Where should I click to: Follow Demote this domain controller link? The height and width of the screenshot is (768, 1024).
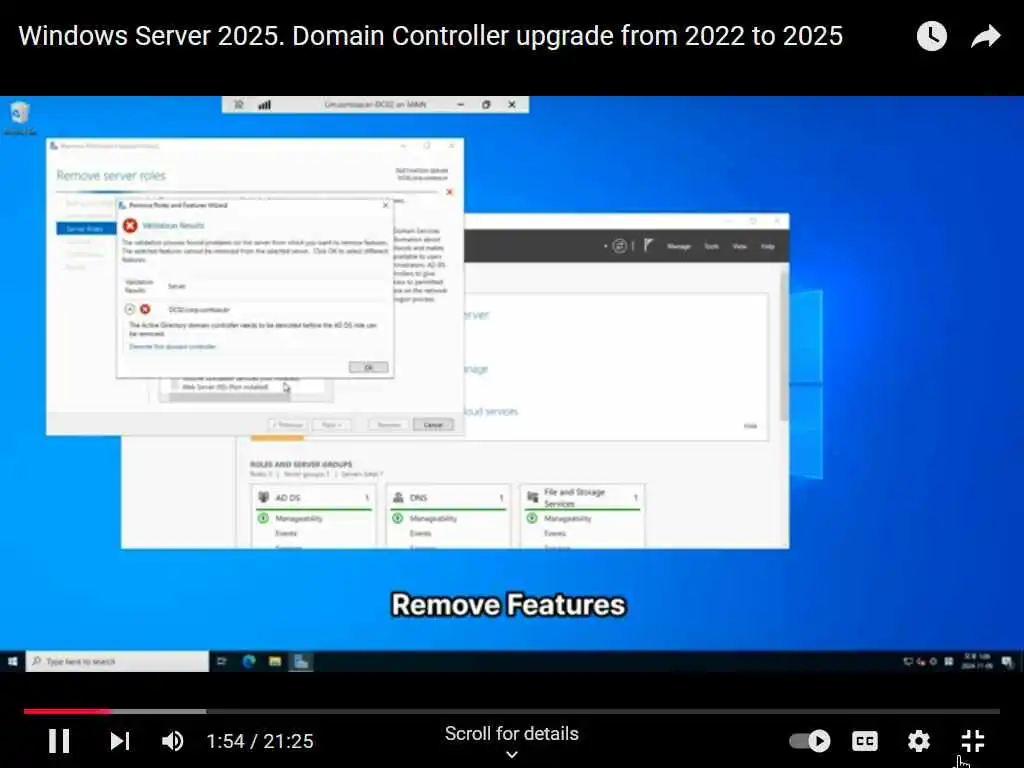pyautogui.click(x=172, y=347)
